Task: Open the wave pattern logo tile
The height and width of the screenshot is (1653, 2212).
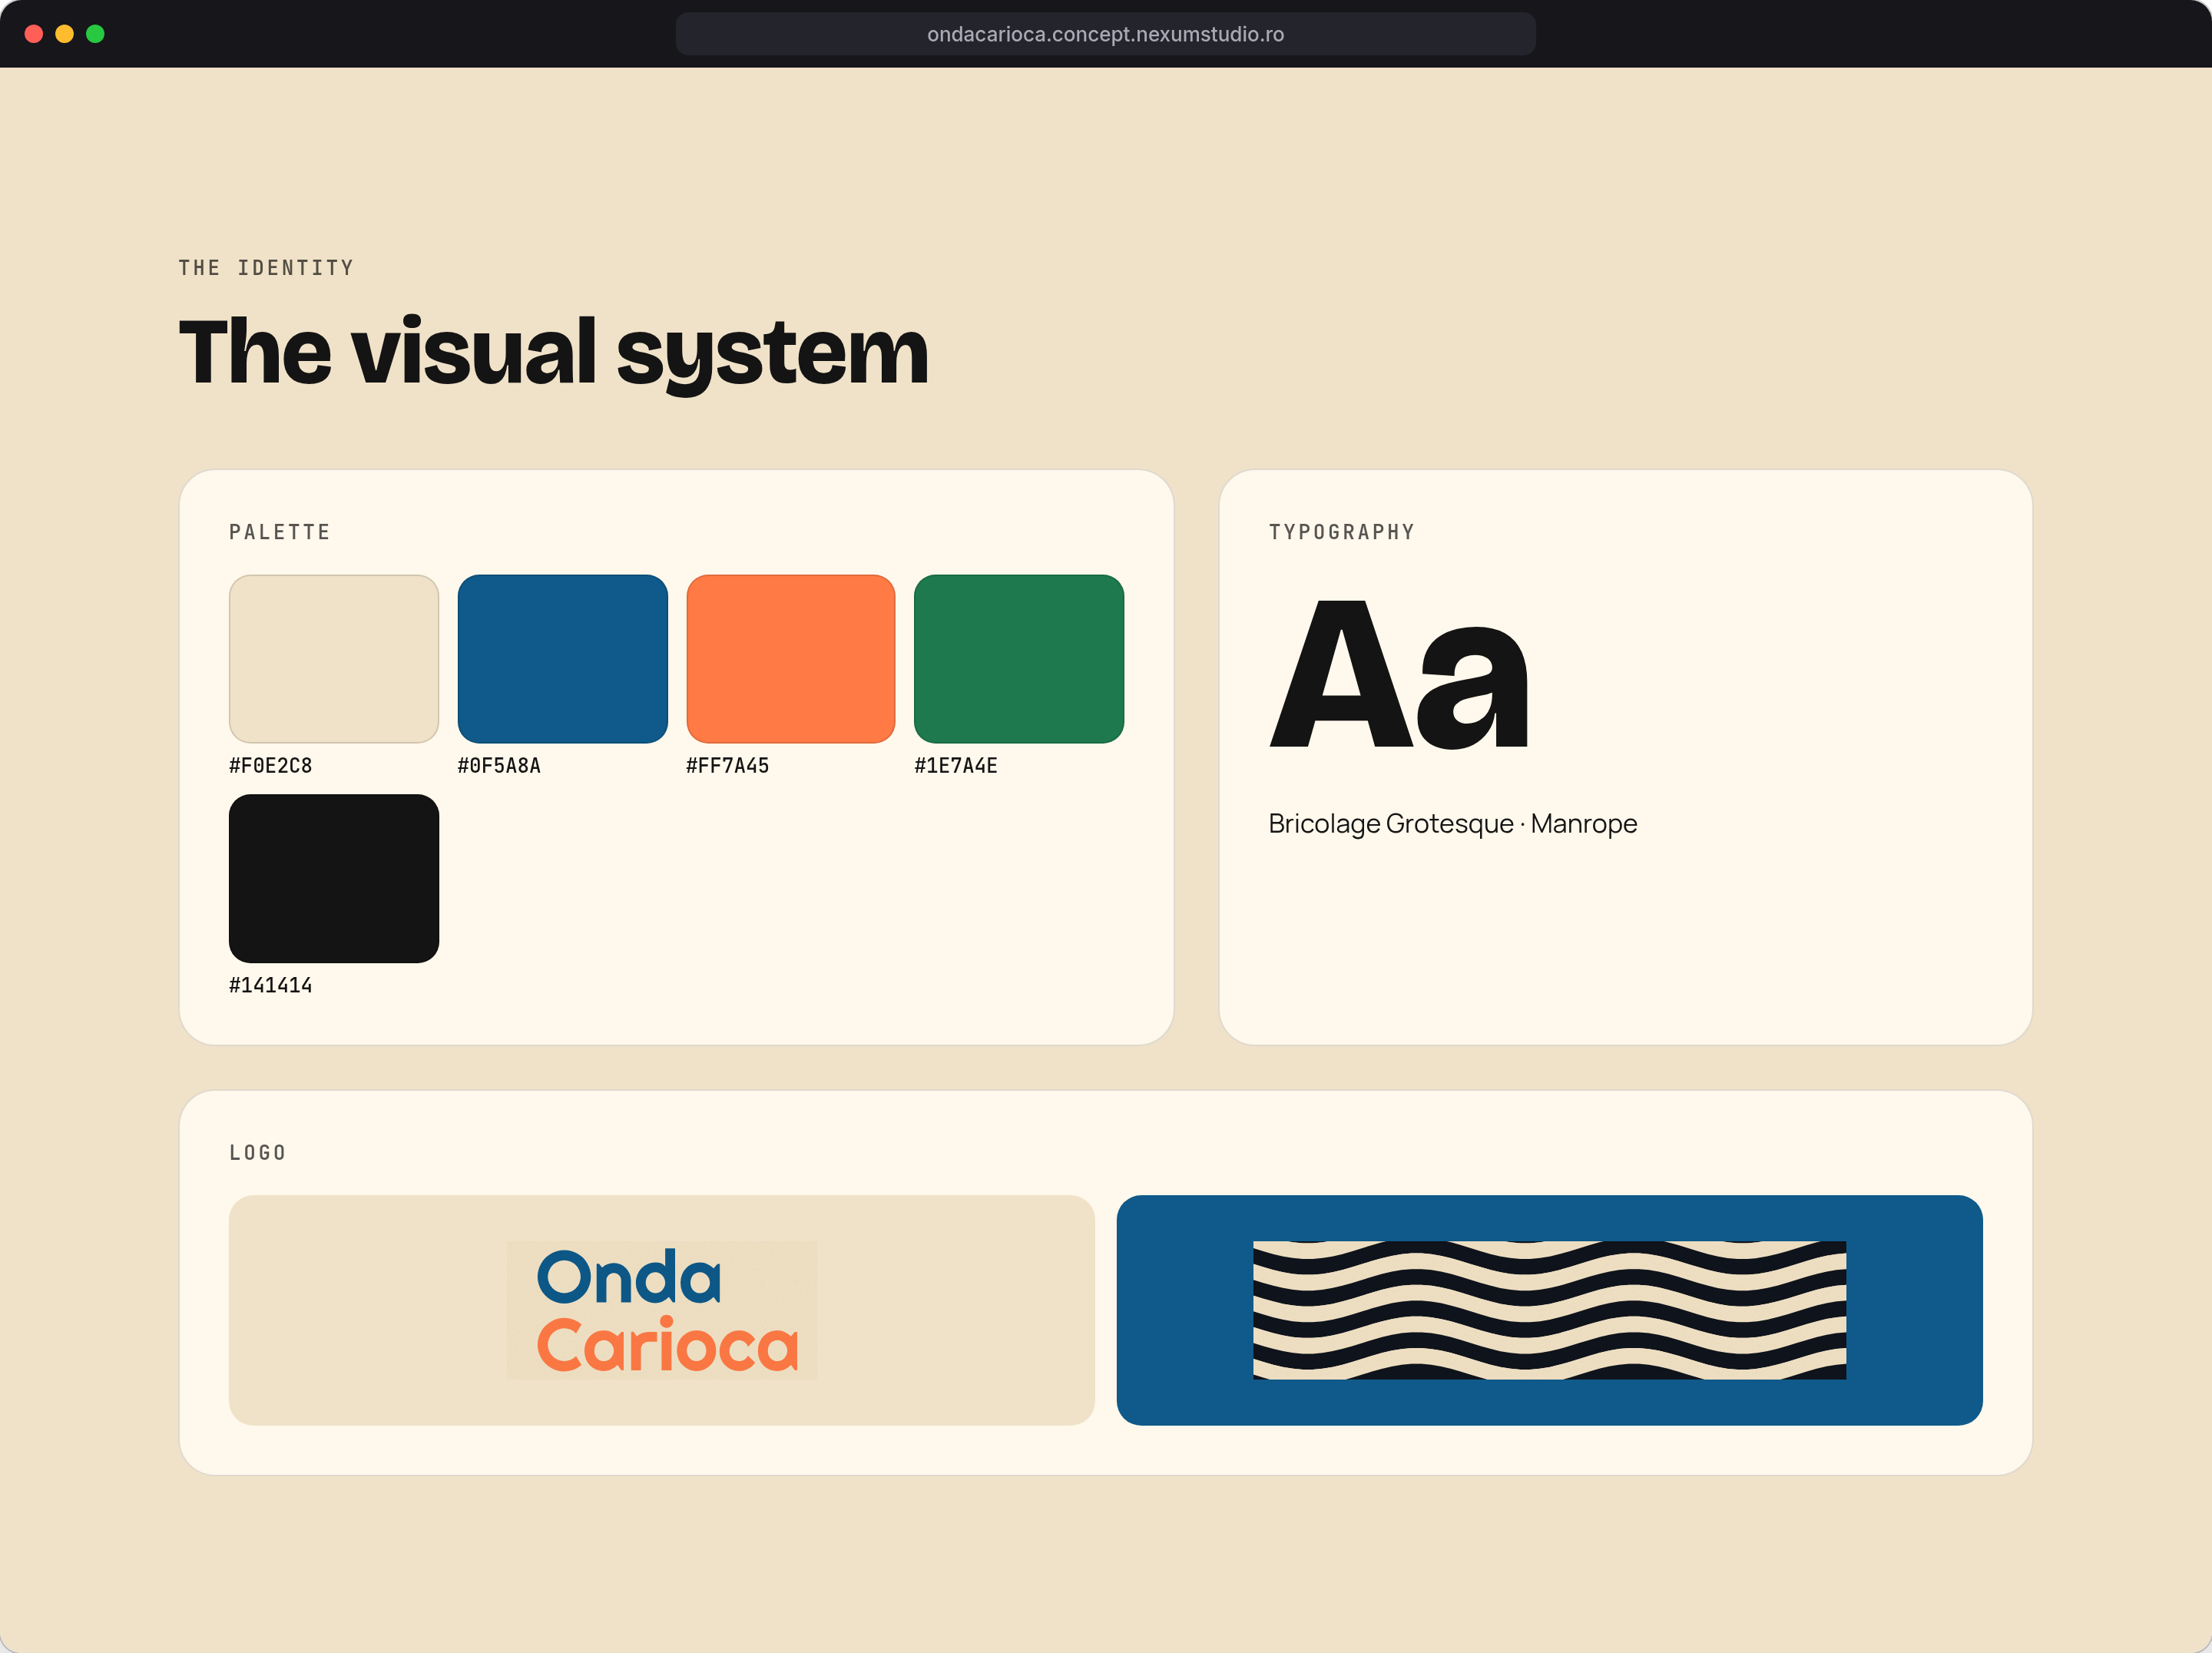Action: coord(1549,1310)
